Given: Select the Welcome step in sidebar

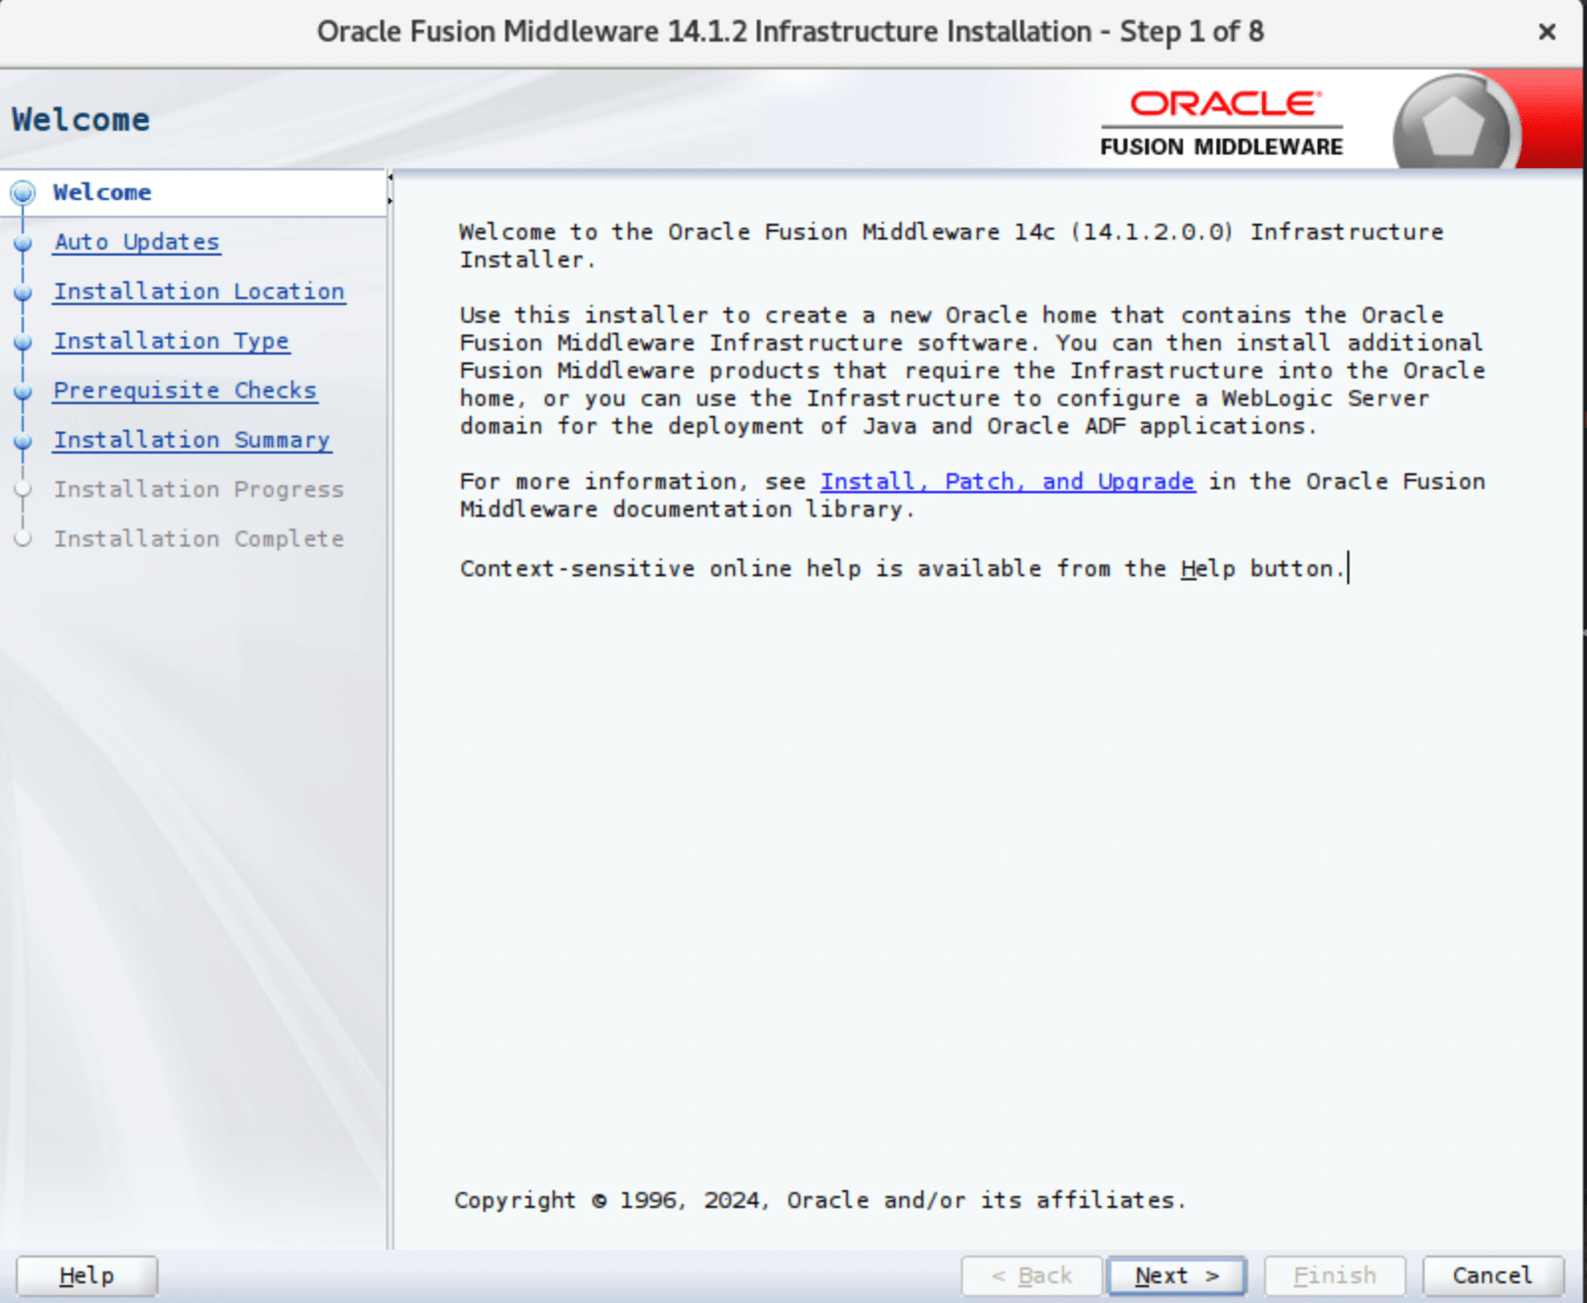Looking at the screenshot, I should click(102, 192).
